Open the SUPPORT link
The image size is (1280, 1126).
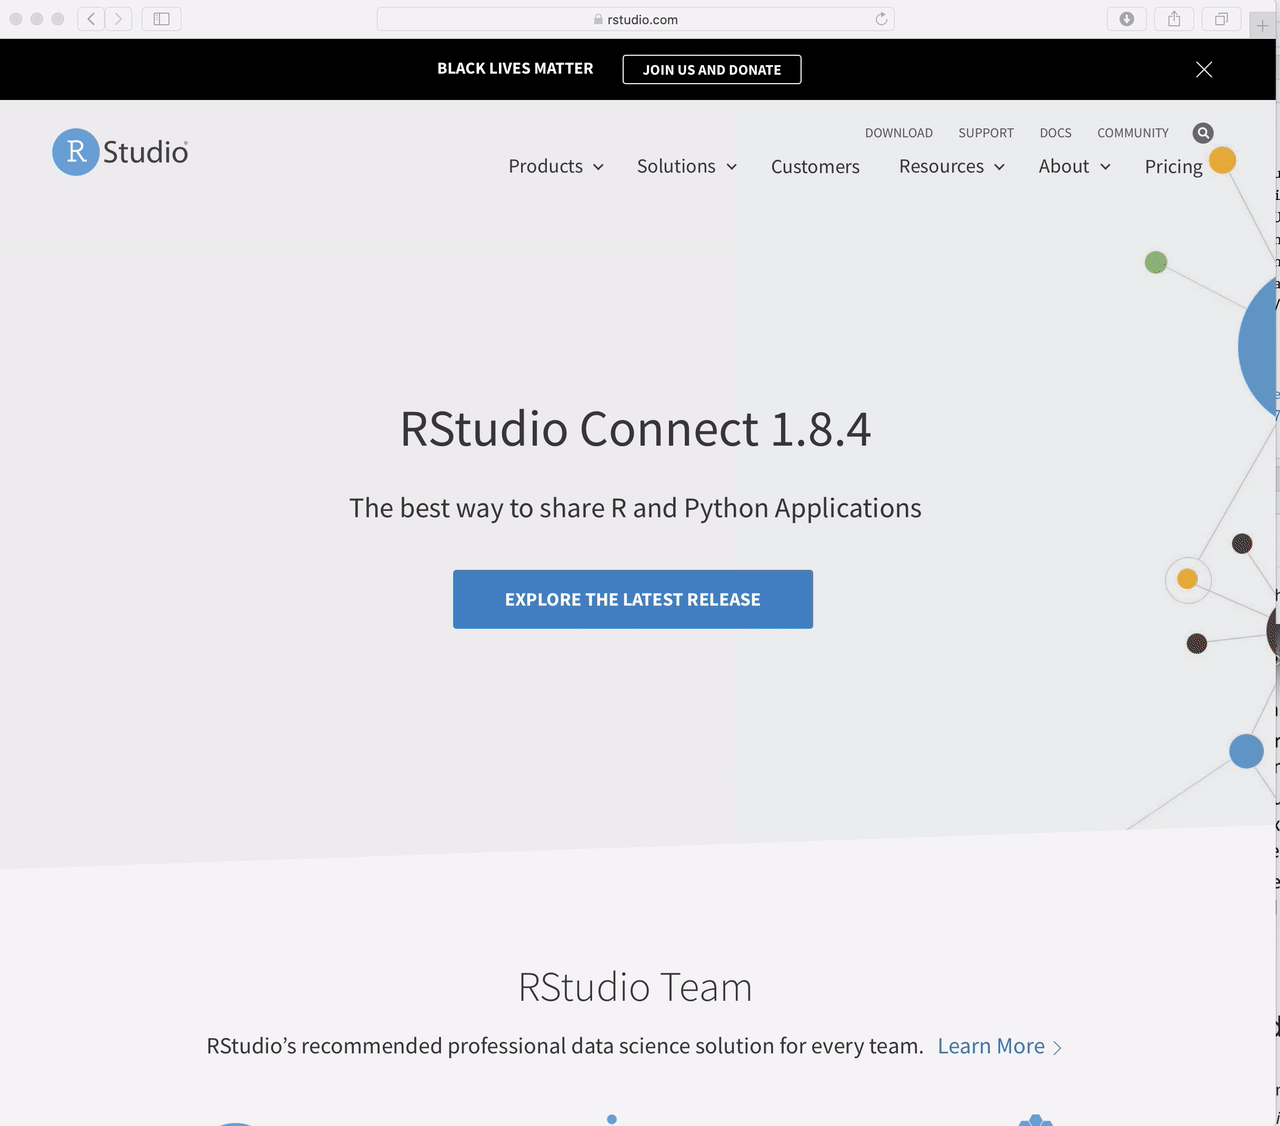[986, 133]
